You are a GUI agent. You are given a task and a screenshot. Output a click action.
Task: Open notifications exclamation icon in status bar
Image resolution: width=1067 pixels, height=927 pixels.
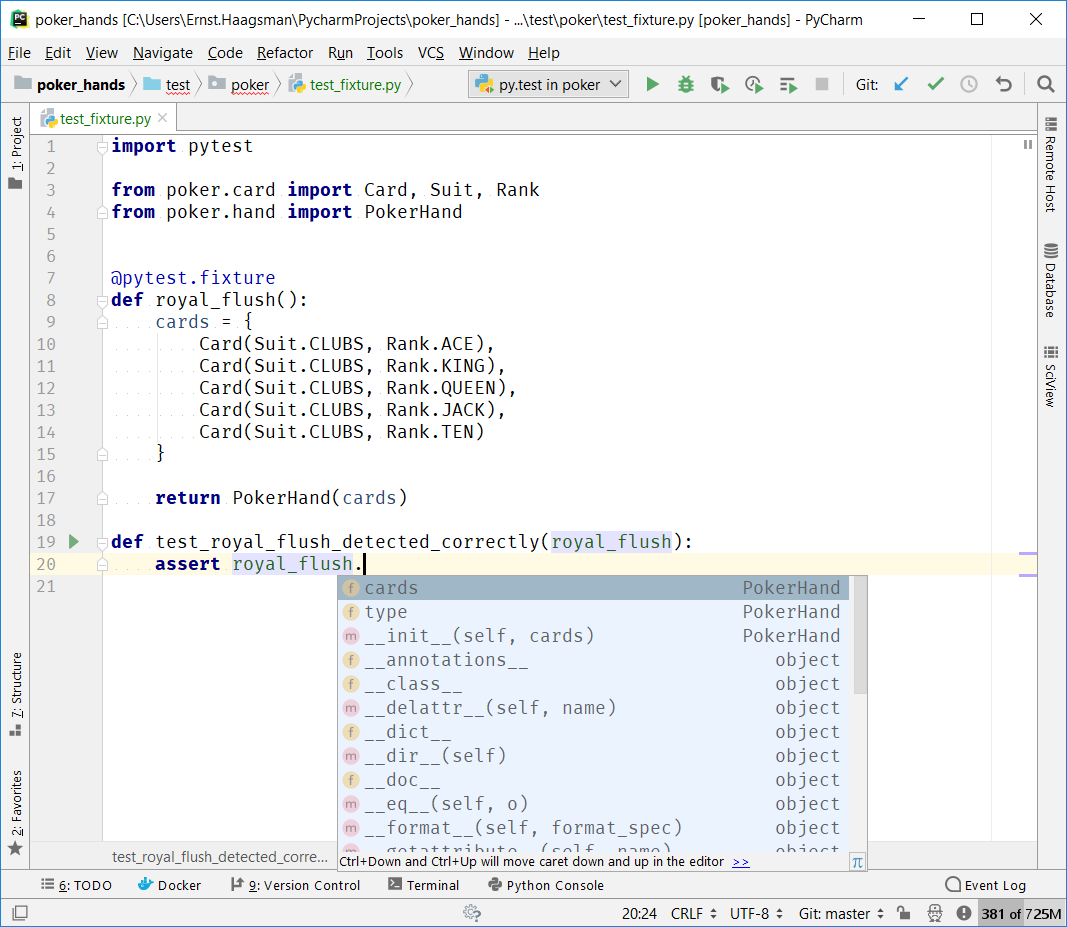(x=964, y=913)
